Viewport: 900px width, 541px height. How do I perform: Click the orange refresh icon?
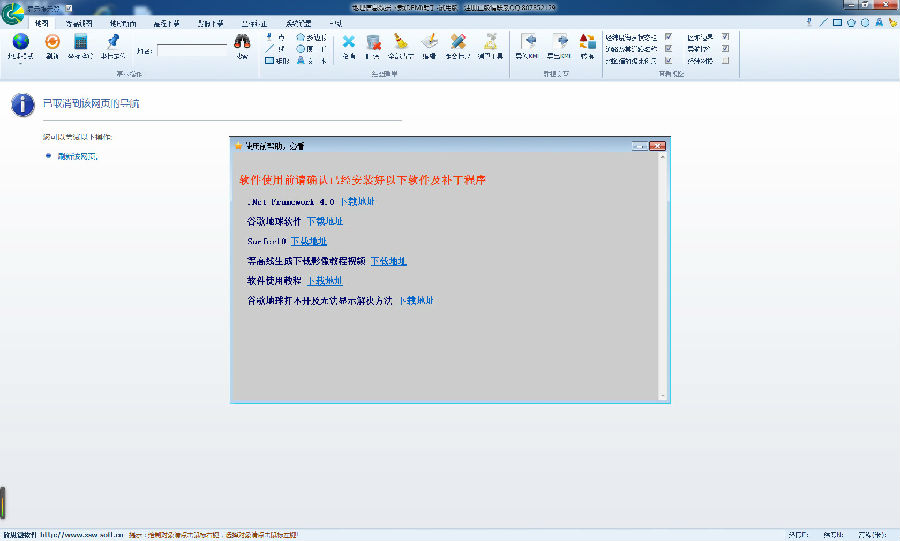52,41
